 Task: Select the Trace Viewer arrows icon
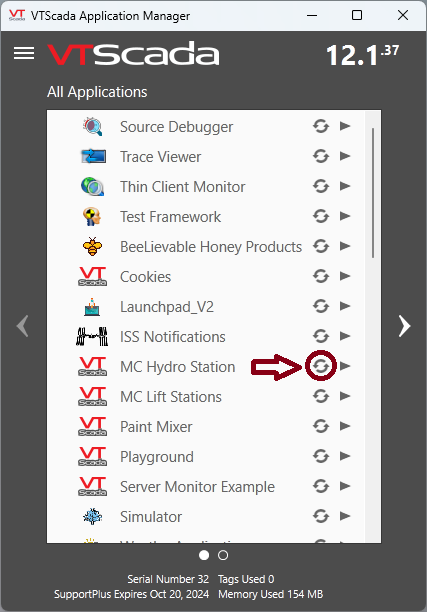tap(93, 157)
